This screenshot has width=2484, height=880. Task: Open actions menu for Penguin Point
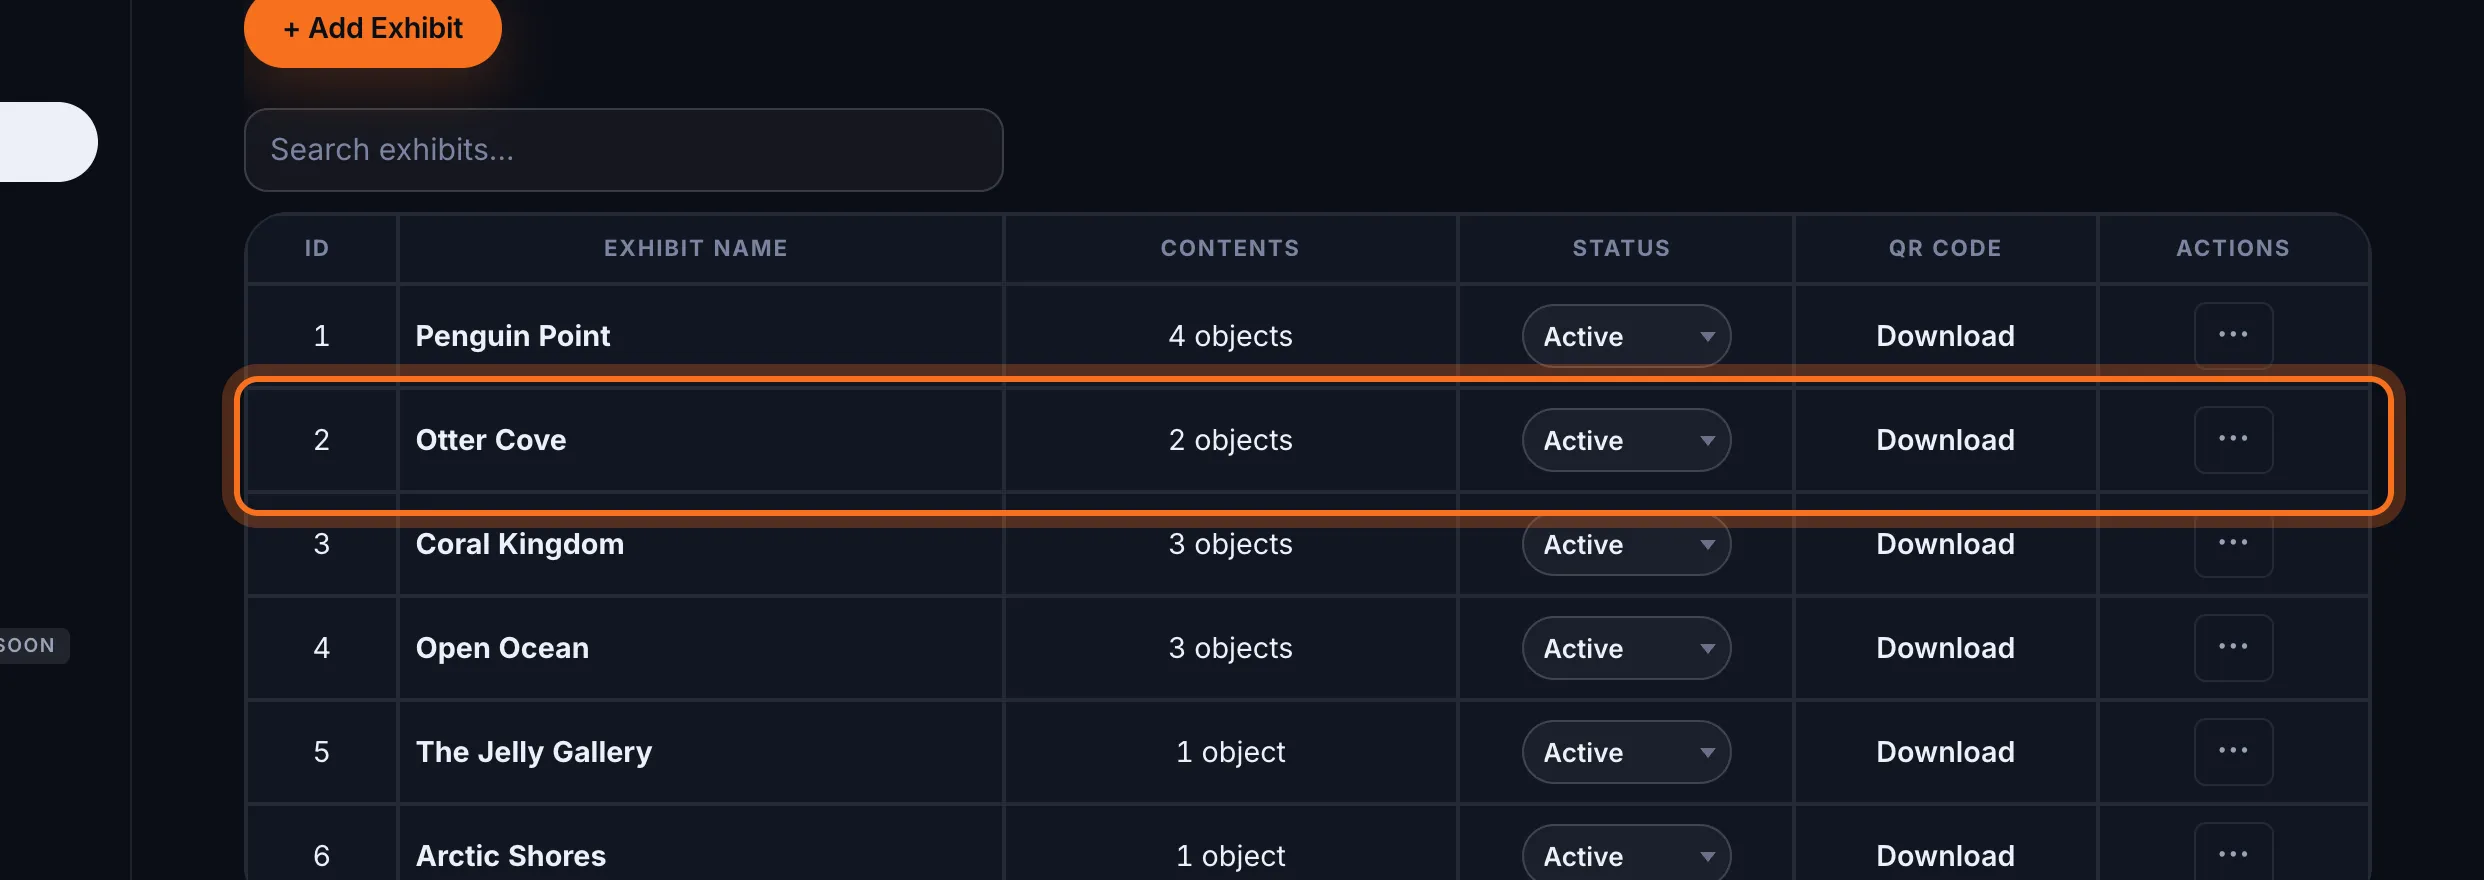(x=2233, y=336)
